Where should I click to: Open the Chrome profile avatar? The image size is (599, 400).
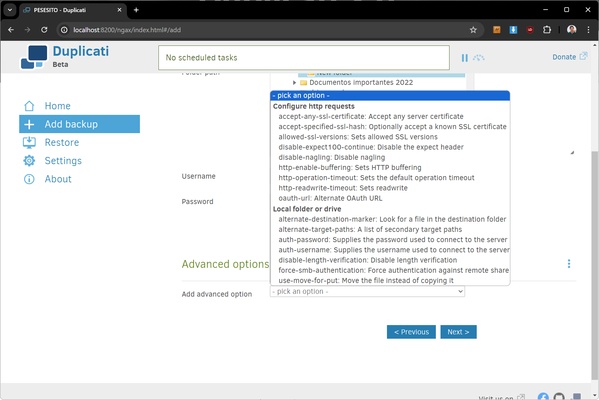click(571, 30)
